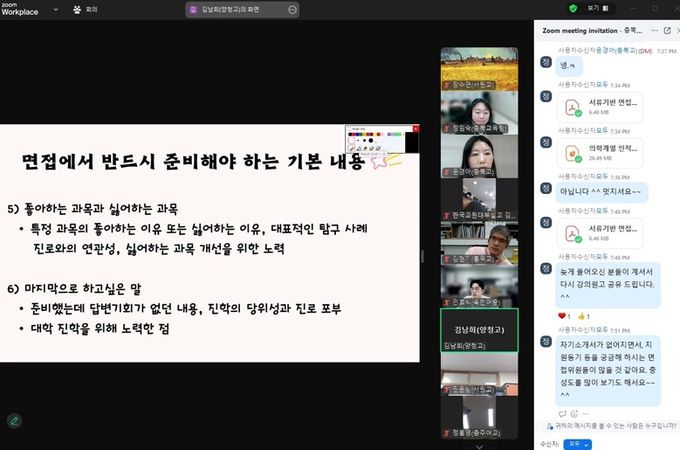Viewport: 680px width, 450px height.
Task: Click 'who can see your messages' link
Action: [614, 425]
